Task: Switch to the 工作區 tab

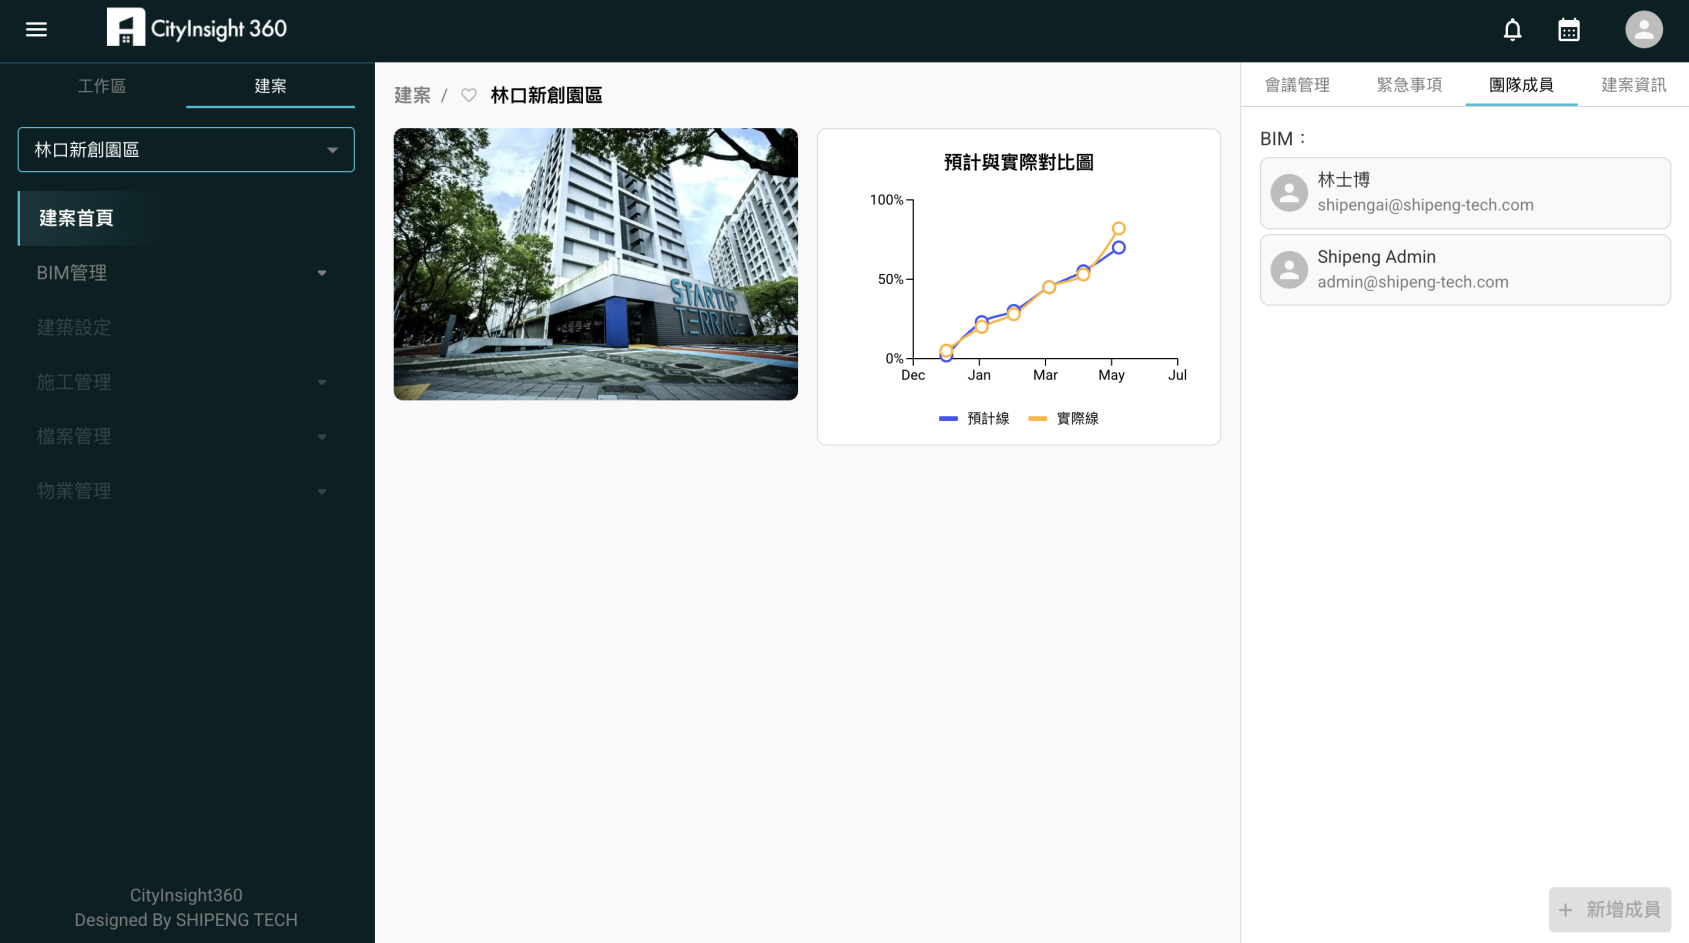Action: point(102,86)
